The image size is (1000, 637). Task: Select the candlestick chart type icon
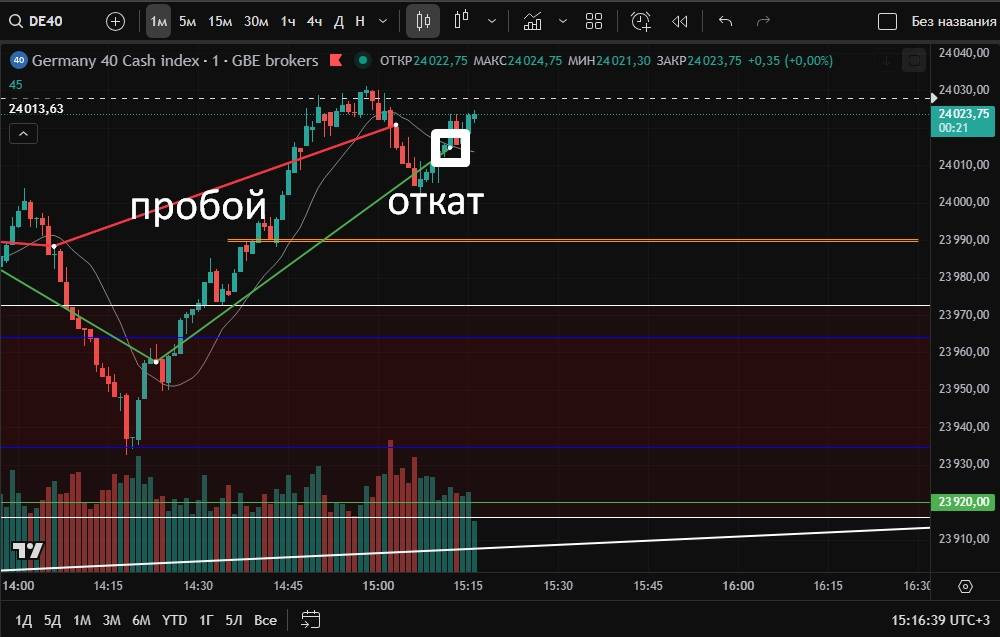(423, 21)
